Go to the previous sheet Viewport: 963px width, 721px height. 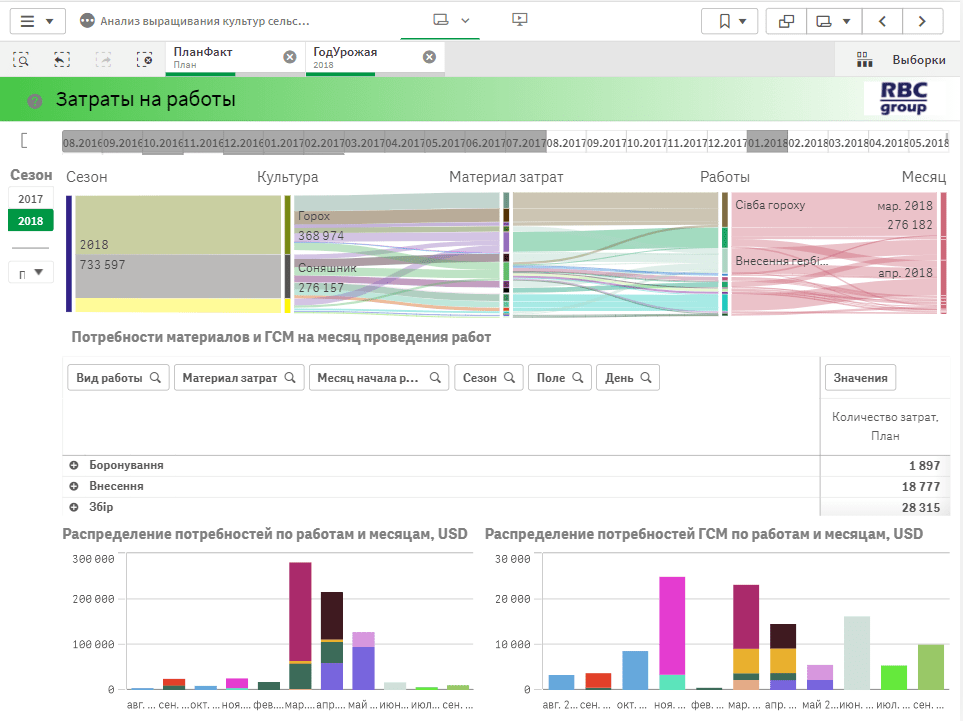coord(882,20)
